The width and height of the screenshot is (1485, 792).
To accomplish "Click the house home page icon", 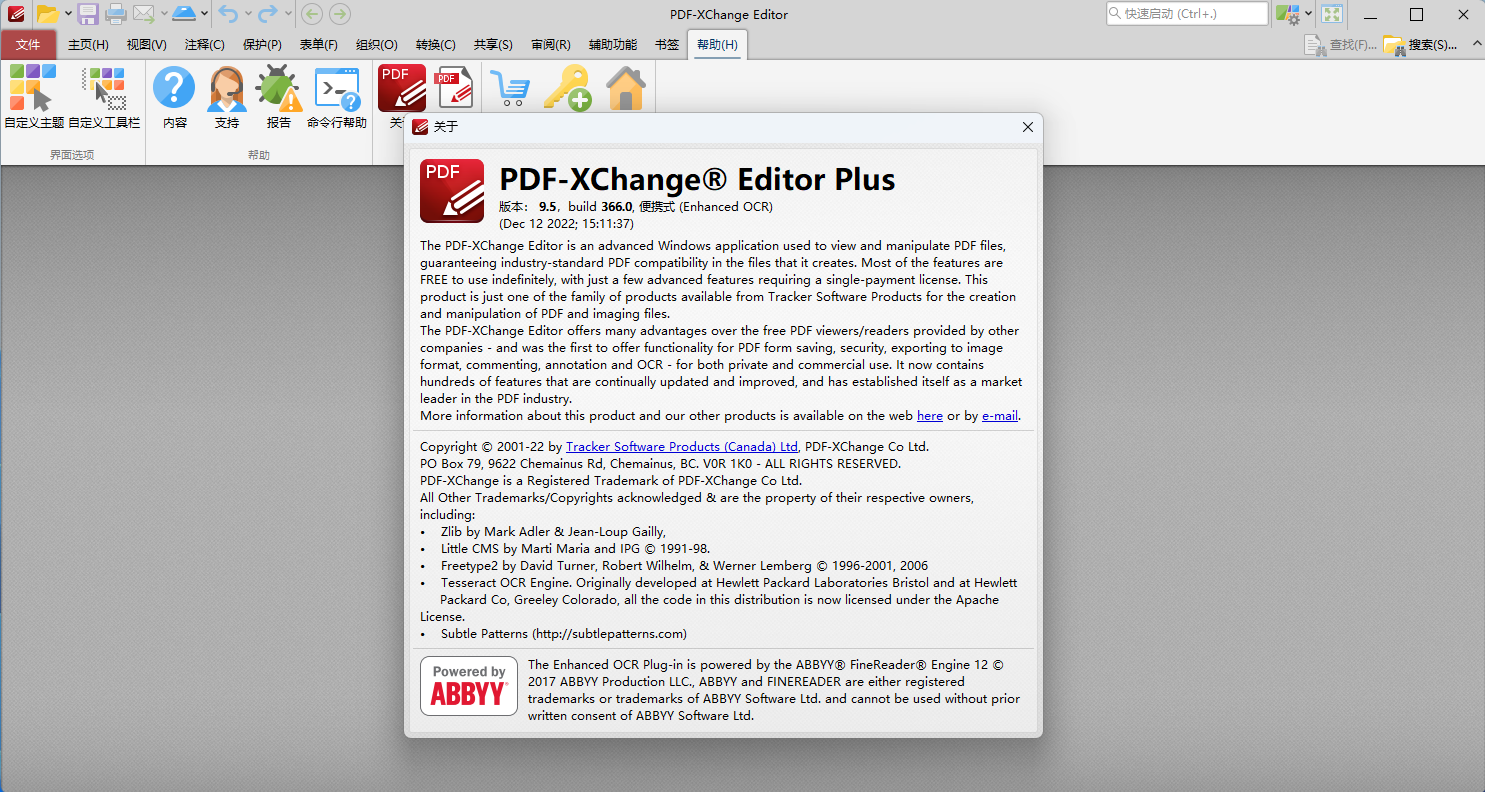I will point(626,88).
